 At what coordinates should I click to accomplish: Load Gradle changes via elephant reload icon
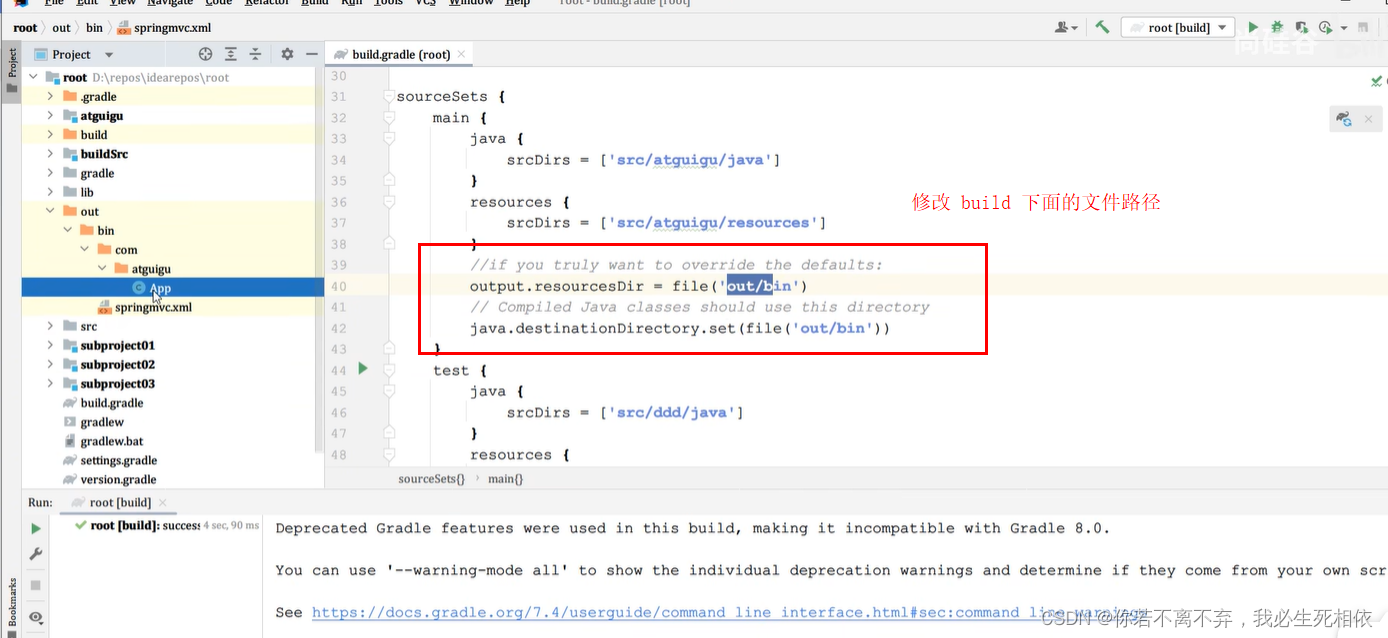[1344, 119]
